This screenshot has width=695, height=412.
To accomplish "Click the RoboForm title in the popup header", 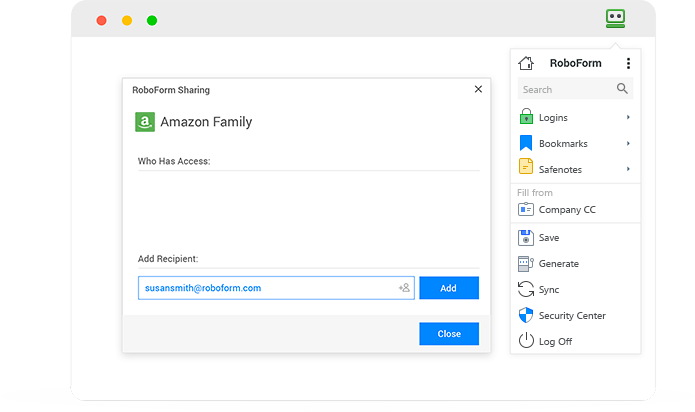I will [x=575, y=63].
